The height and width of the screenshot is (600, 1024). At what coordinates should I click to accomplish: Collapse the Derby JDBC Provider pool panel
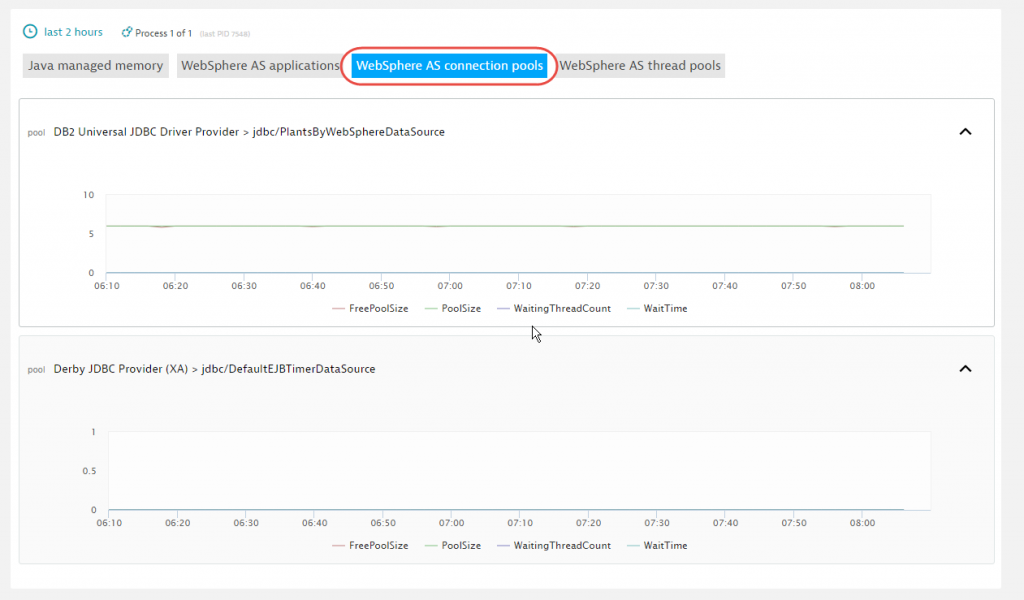(x=965, y=369)
